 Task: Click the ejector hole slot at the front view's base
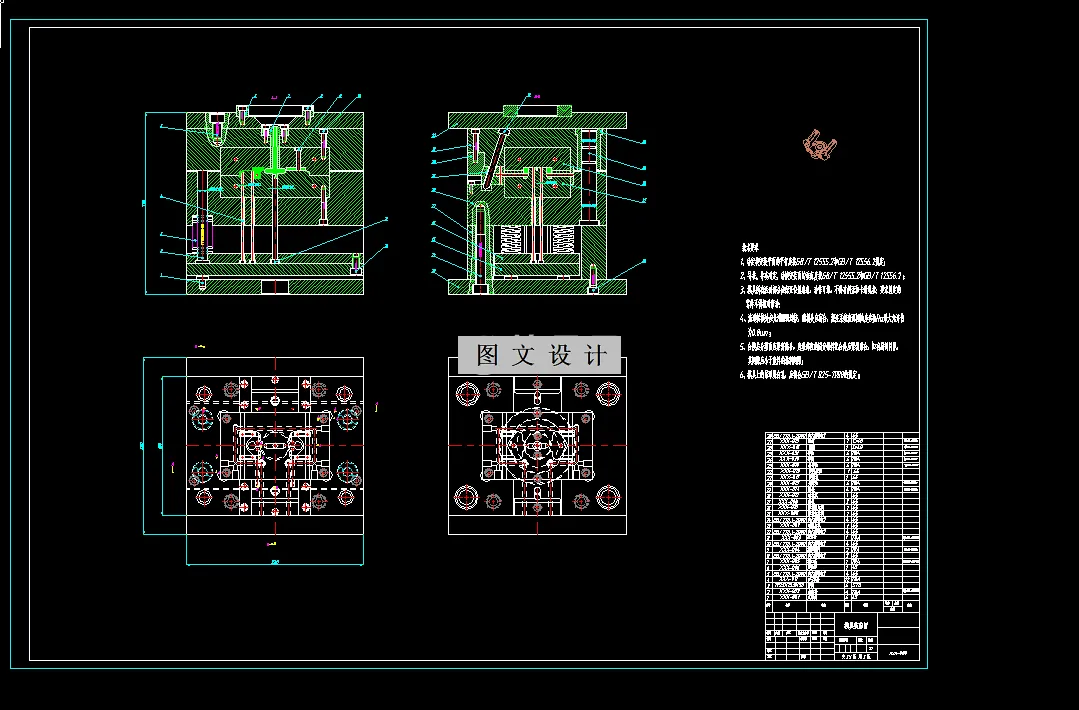274,286
